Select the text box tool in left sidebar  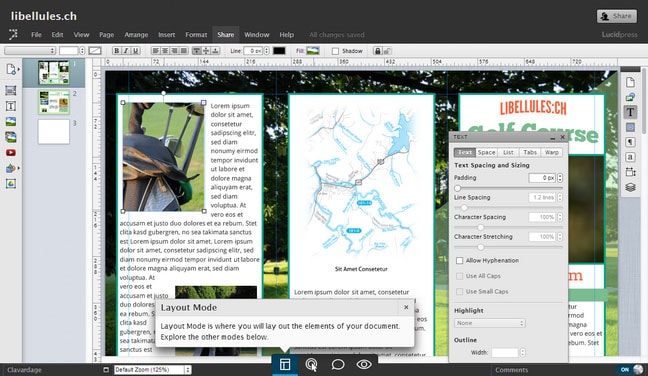[11, 106]
